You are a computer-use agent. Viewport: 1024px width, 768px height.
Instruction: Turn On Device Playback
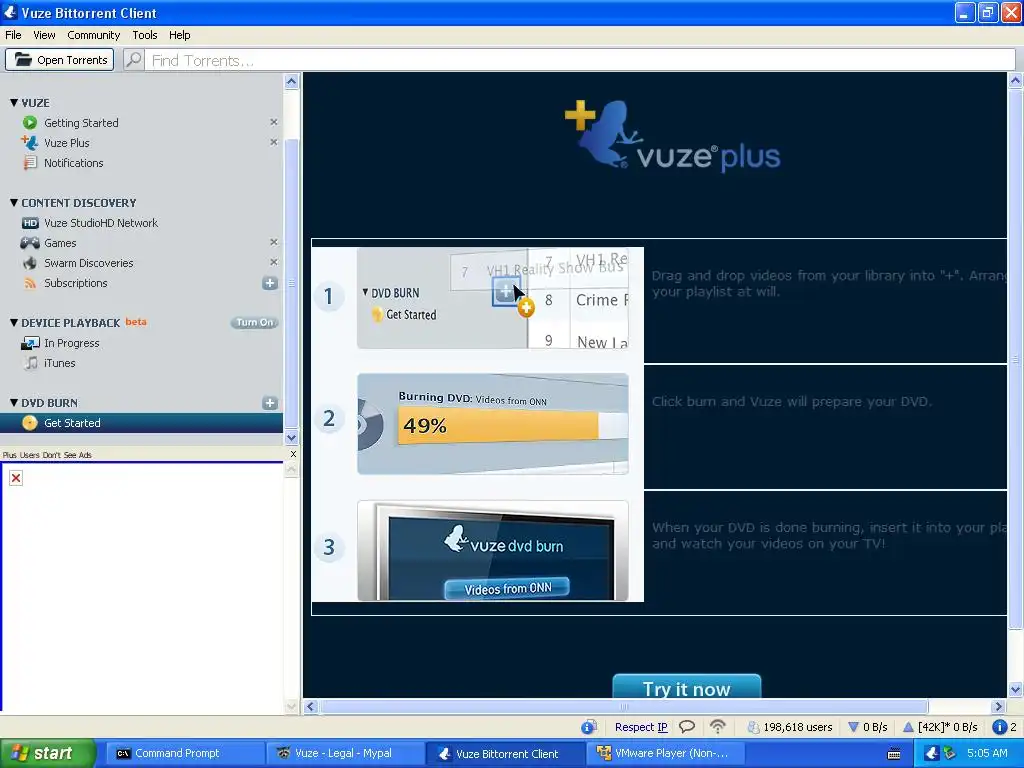254,323
